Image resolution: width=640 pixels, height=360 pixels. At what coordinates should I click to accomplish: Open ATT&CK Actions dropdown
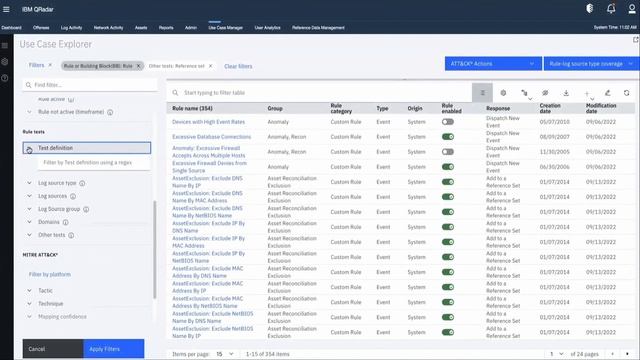click(493, 64)
